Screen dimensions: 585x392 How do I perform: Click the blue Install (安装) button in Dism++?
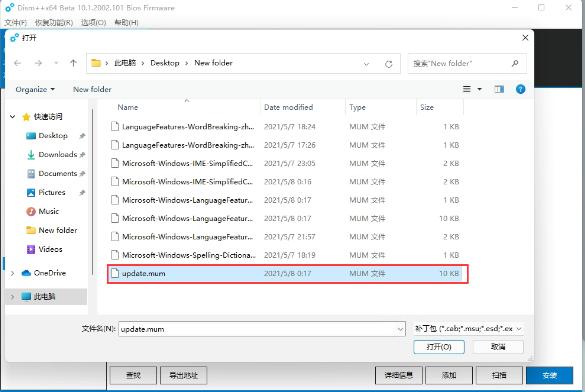pyautogui.click(x=550, y=375)
